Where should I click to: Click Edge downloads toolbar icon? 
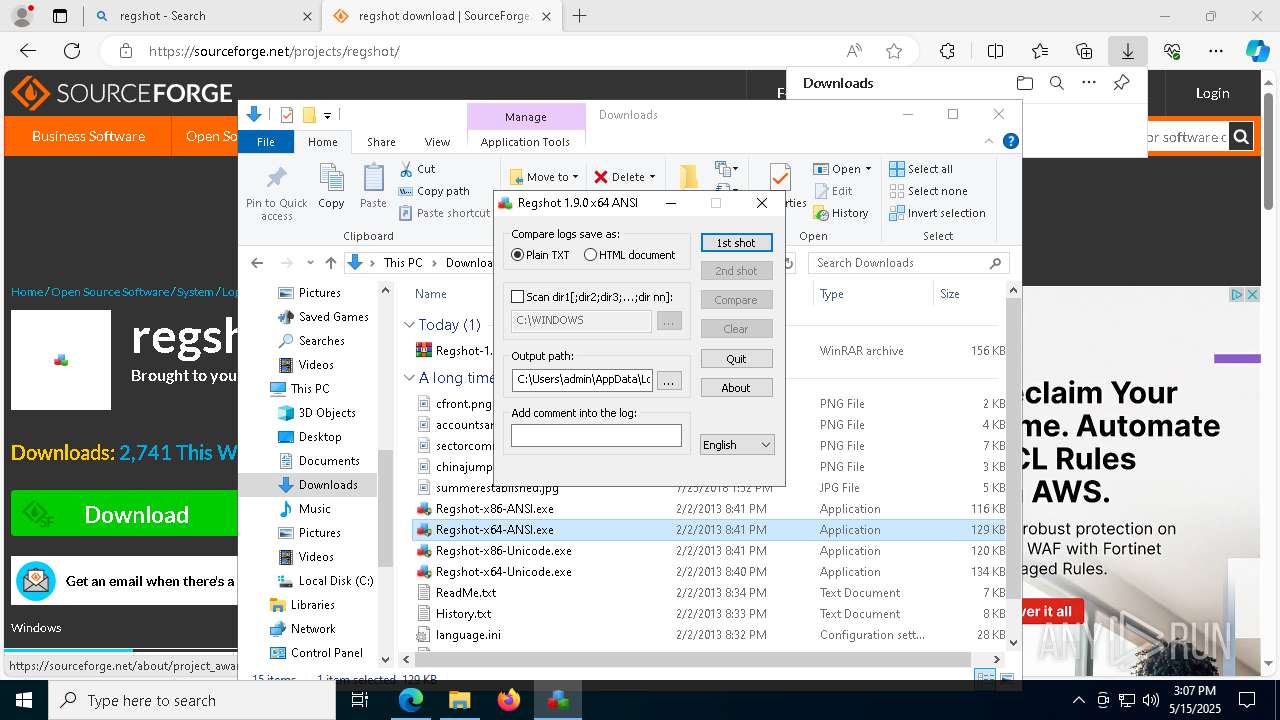(x=1127, y=51)
